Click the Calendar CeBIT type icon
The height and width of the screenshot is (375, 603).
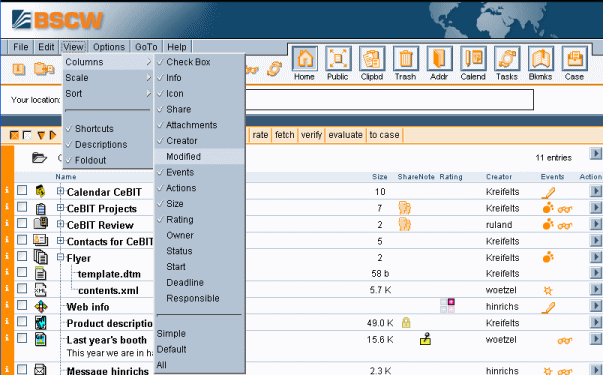[x=40, y=191]
